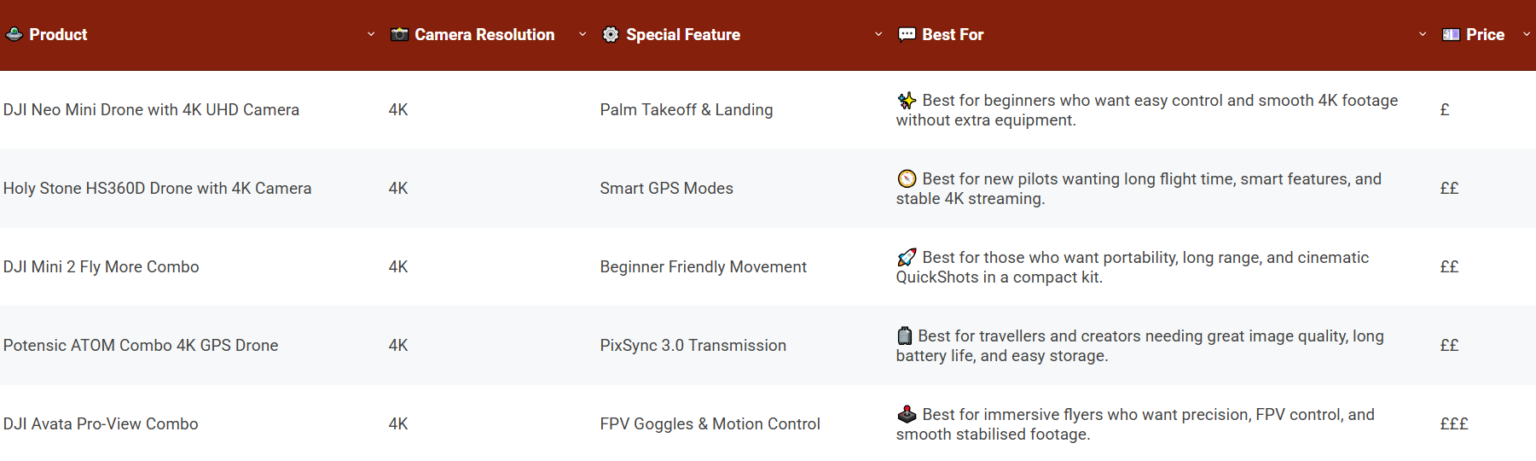This screenshot has width=1536, height=461.
Task: Click the compass emoji in Holy Stone row
Action: pos(906,179)
